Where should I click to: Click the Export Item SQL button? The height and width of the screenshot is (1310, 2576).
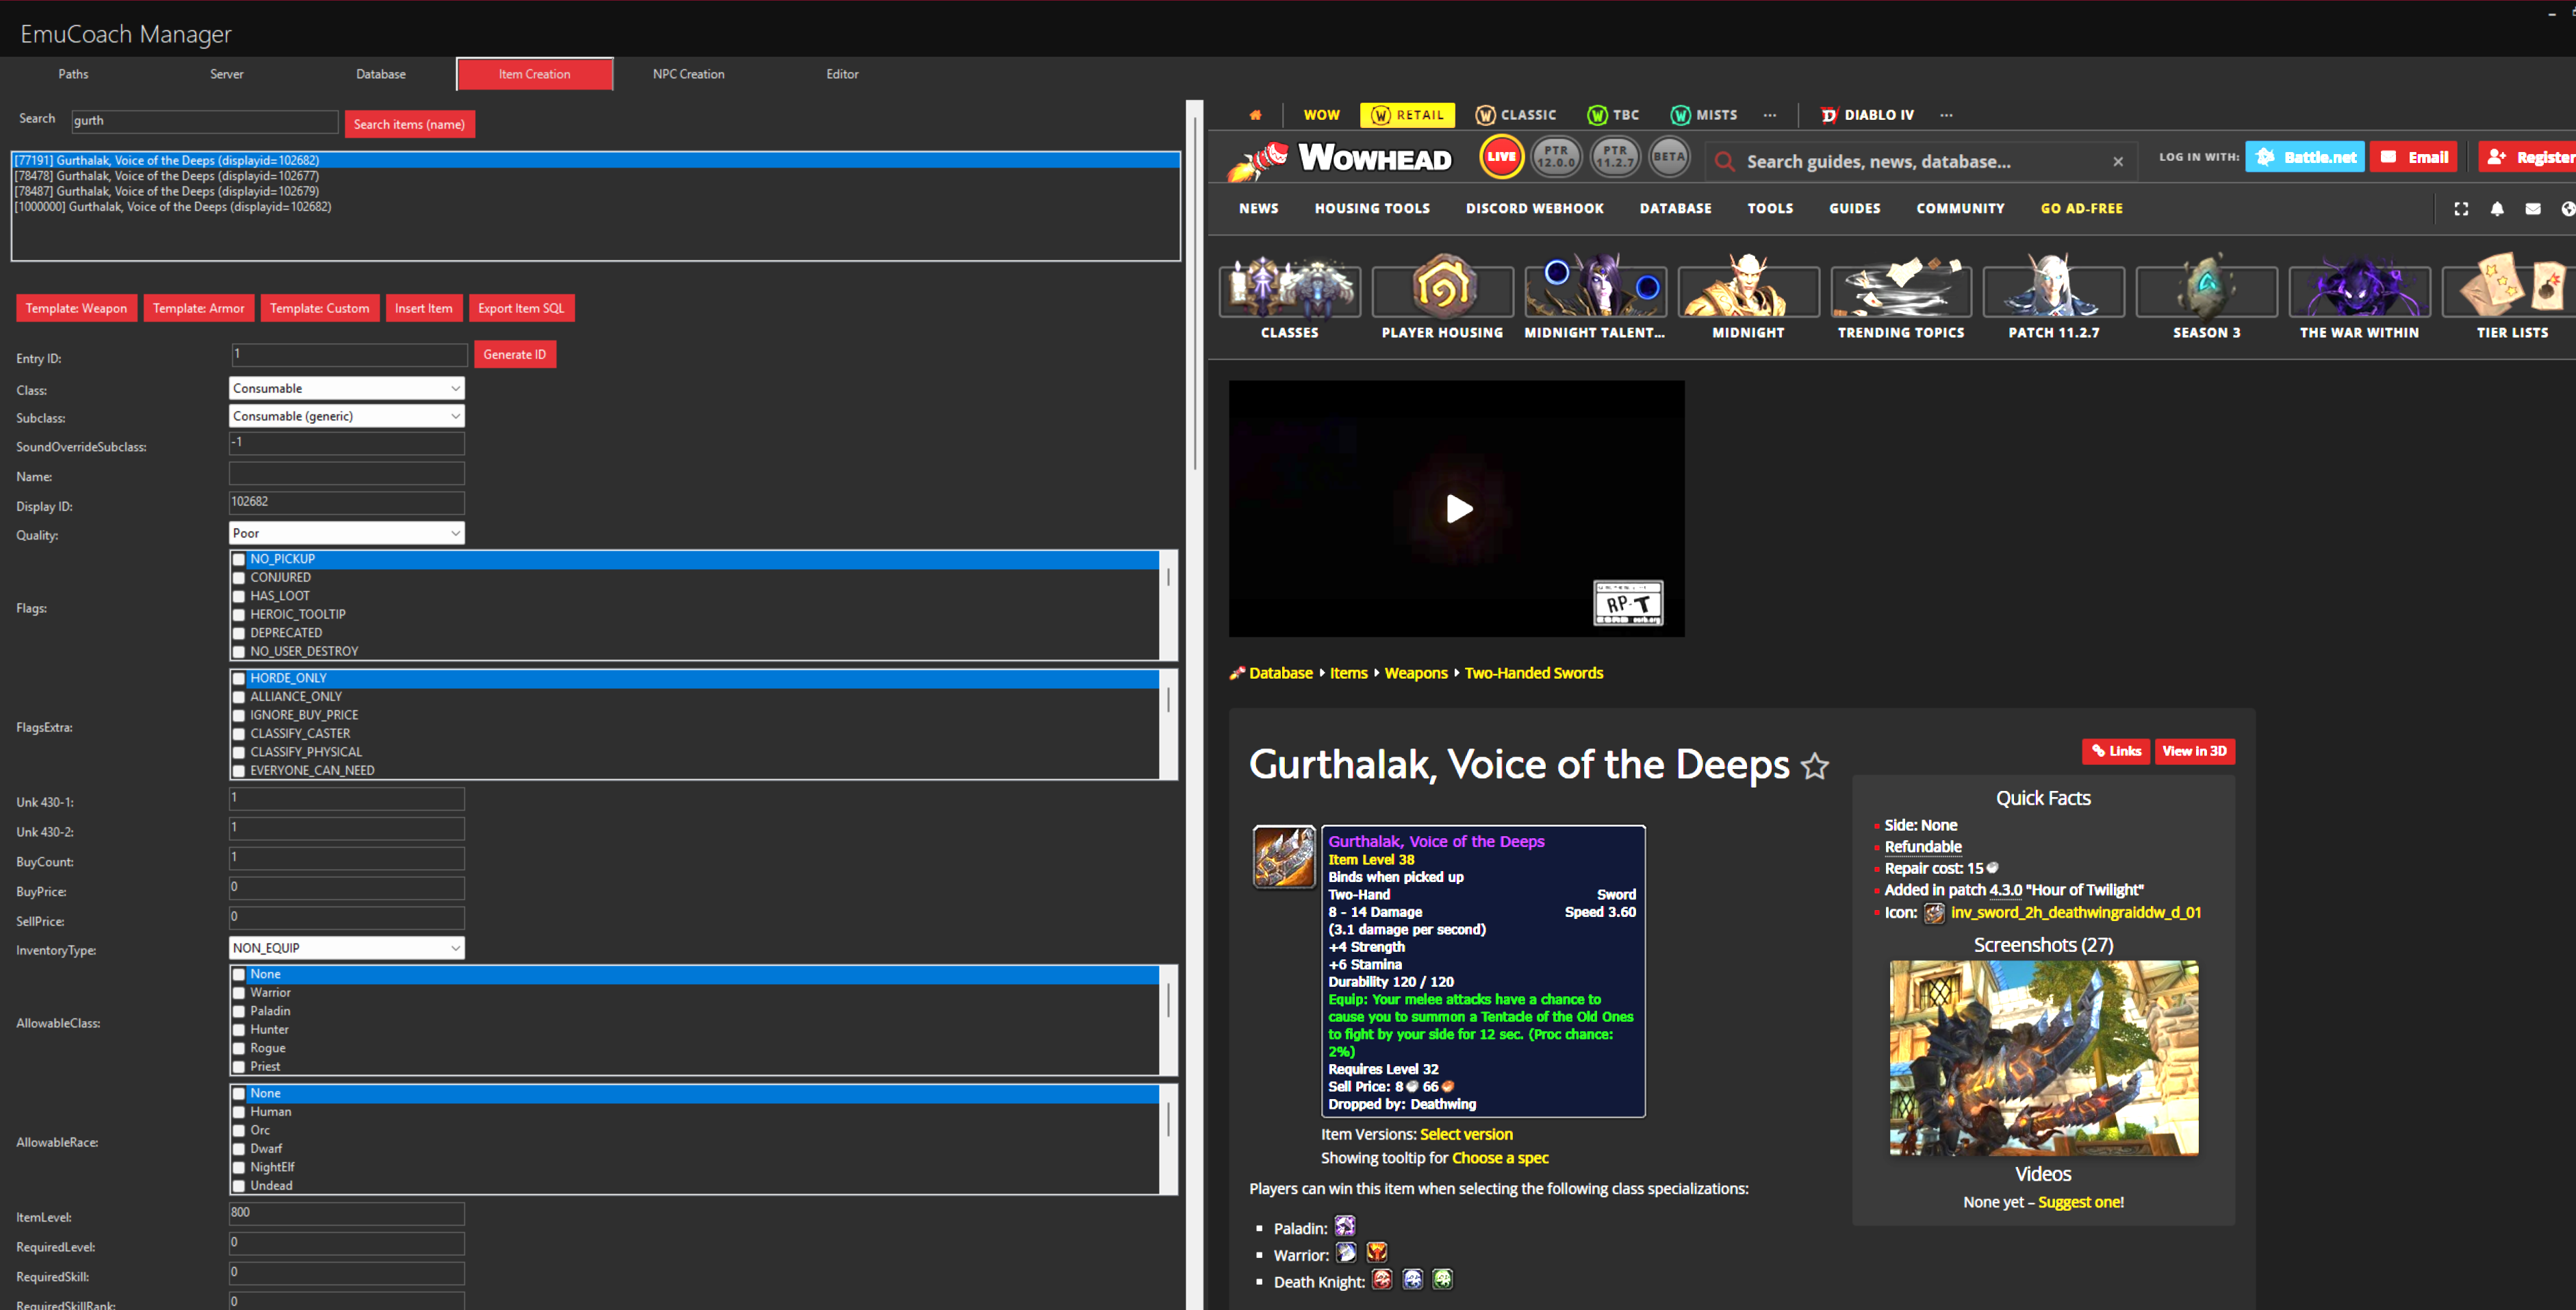tap(521, 307)
